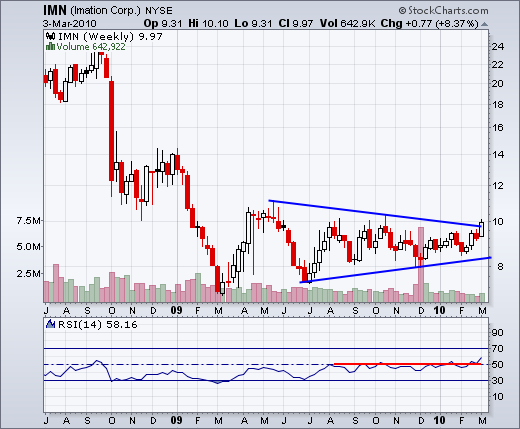Click the 14 label on the price axis

point(498,154)
